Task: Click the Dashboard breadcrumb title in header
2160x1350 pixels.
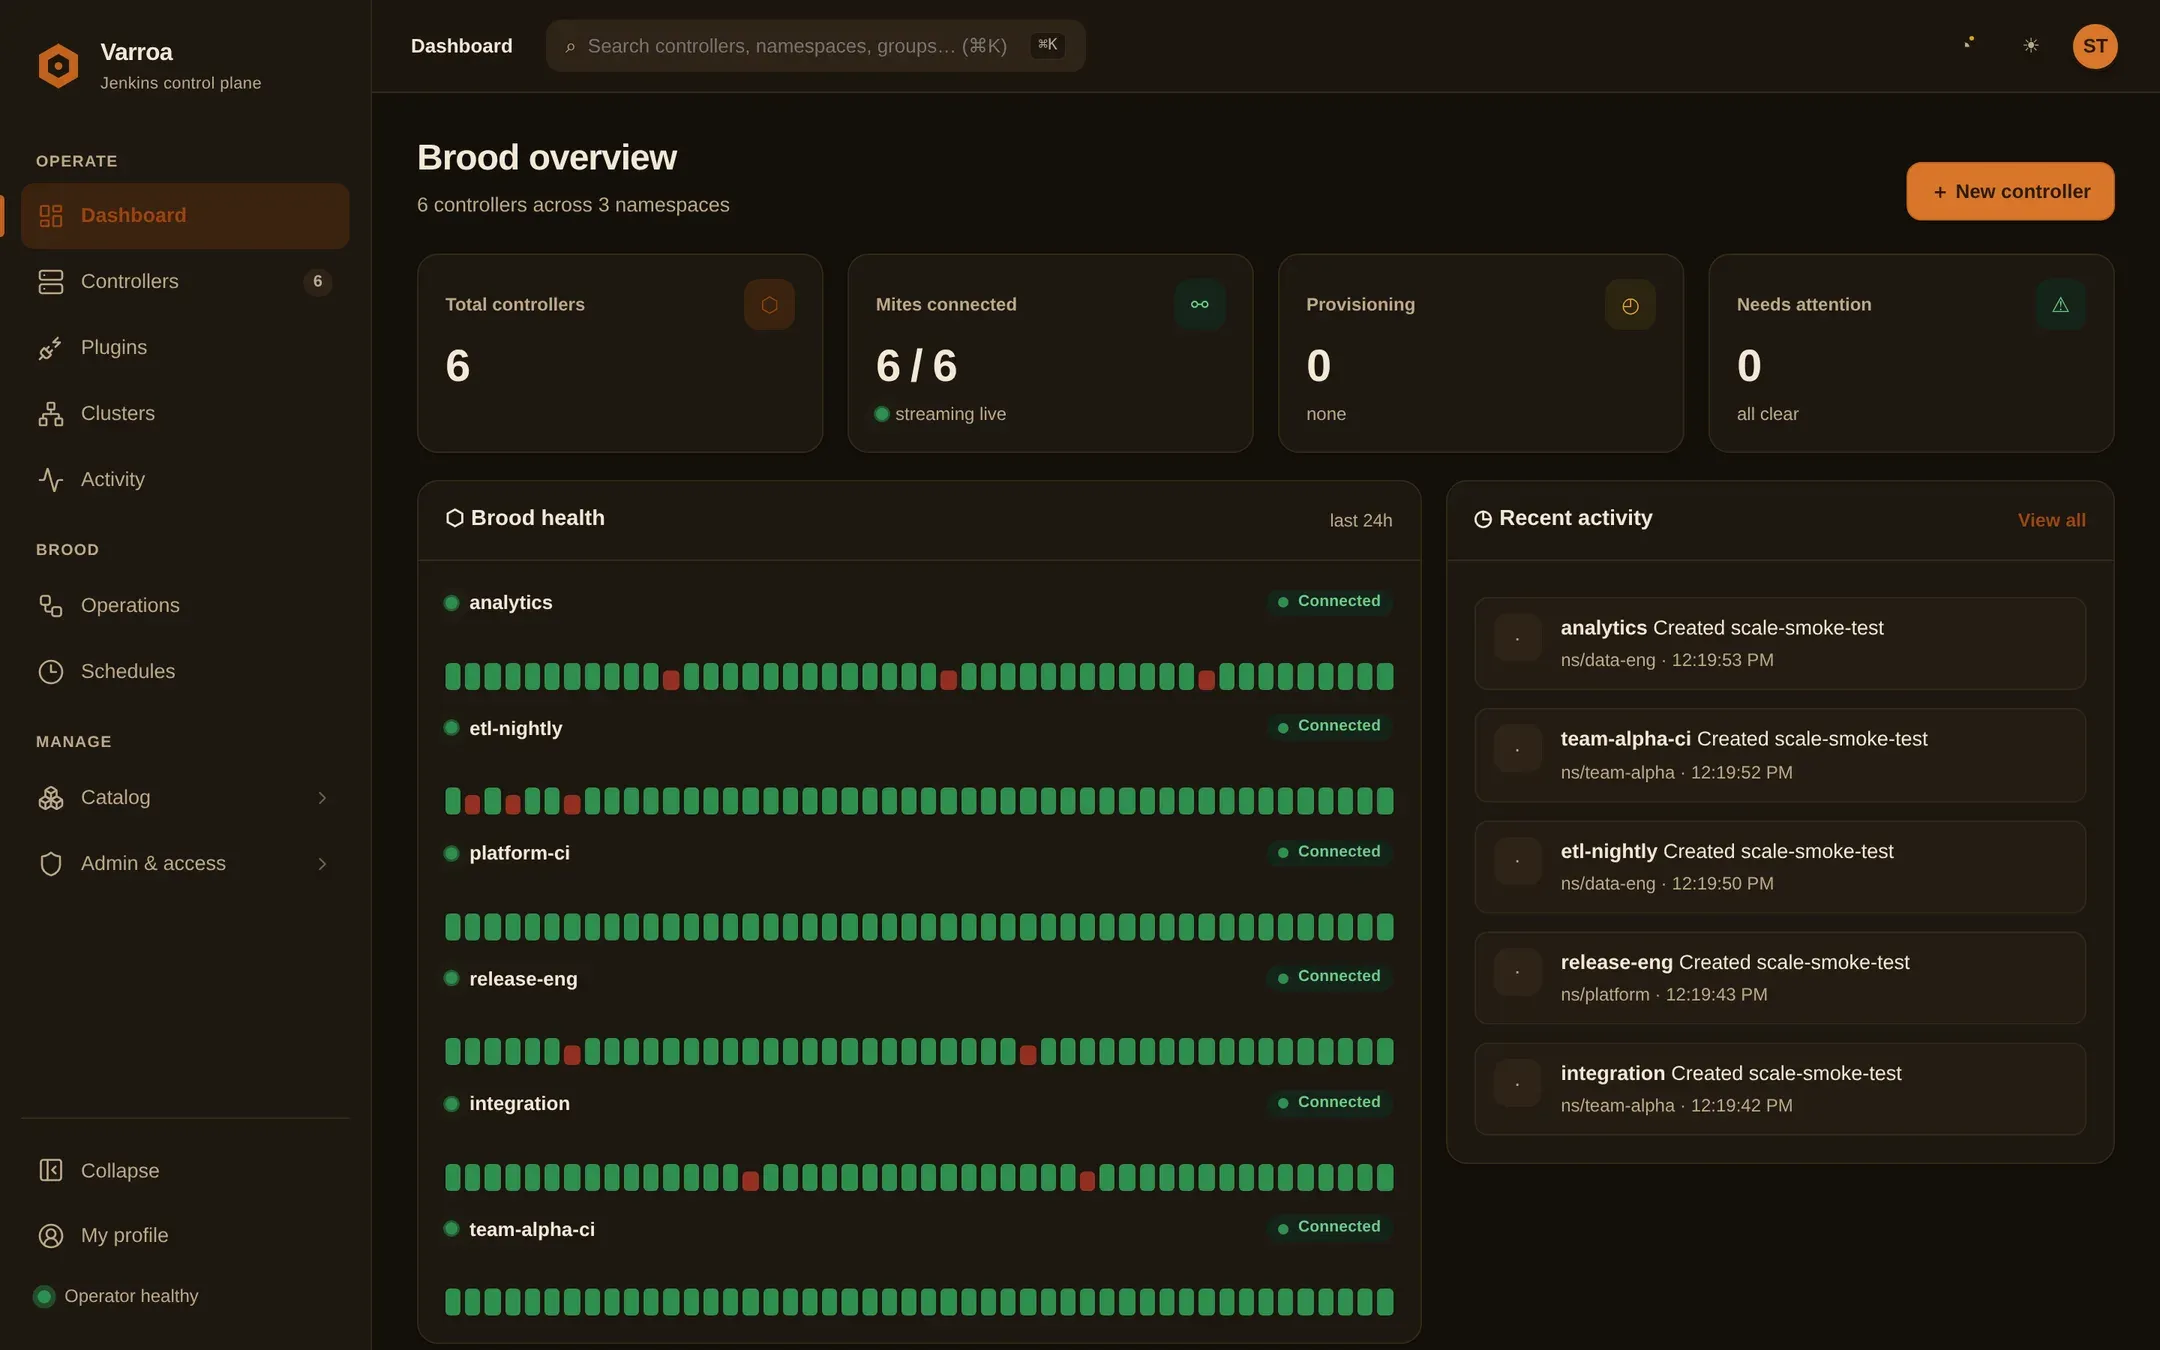Action: [x=462, y=46]
